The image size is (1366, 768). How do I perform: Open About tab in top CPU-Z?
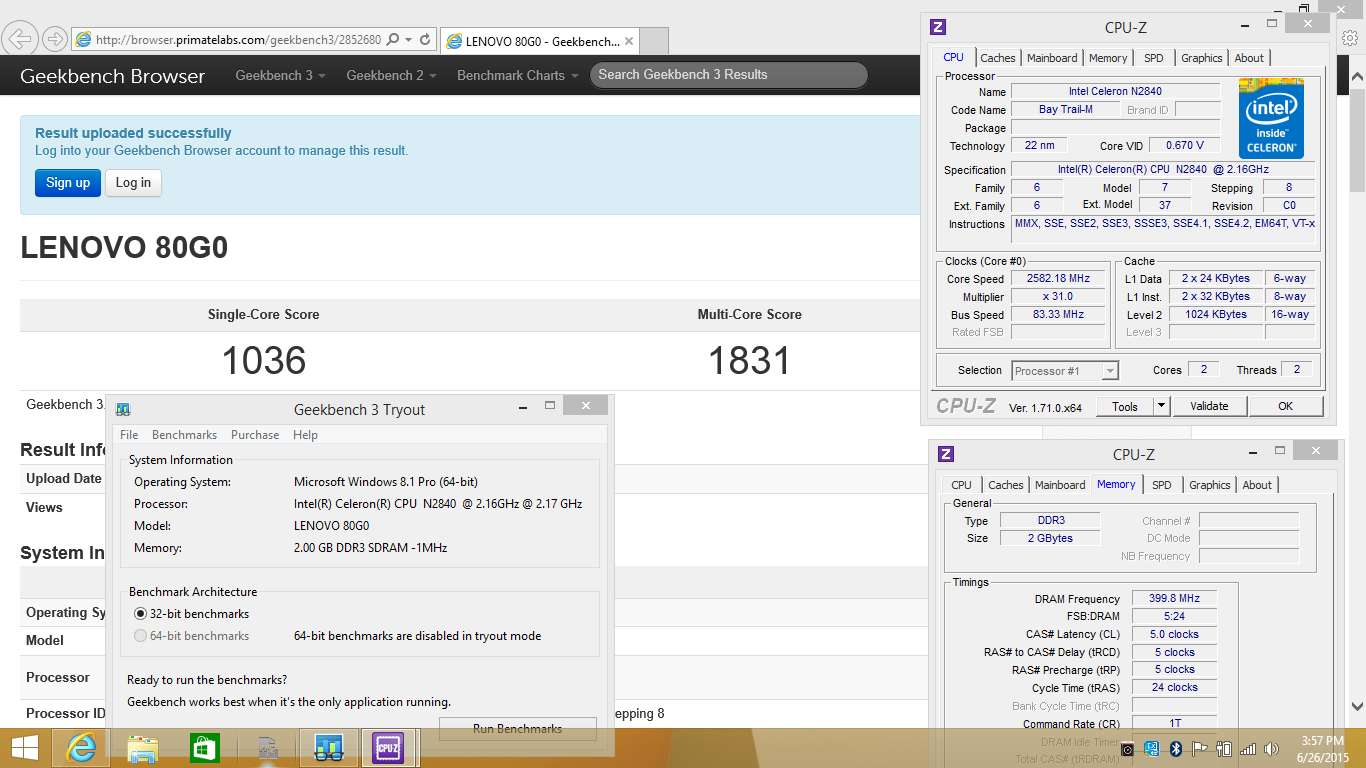point(1249,58)
